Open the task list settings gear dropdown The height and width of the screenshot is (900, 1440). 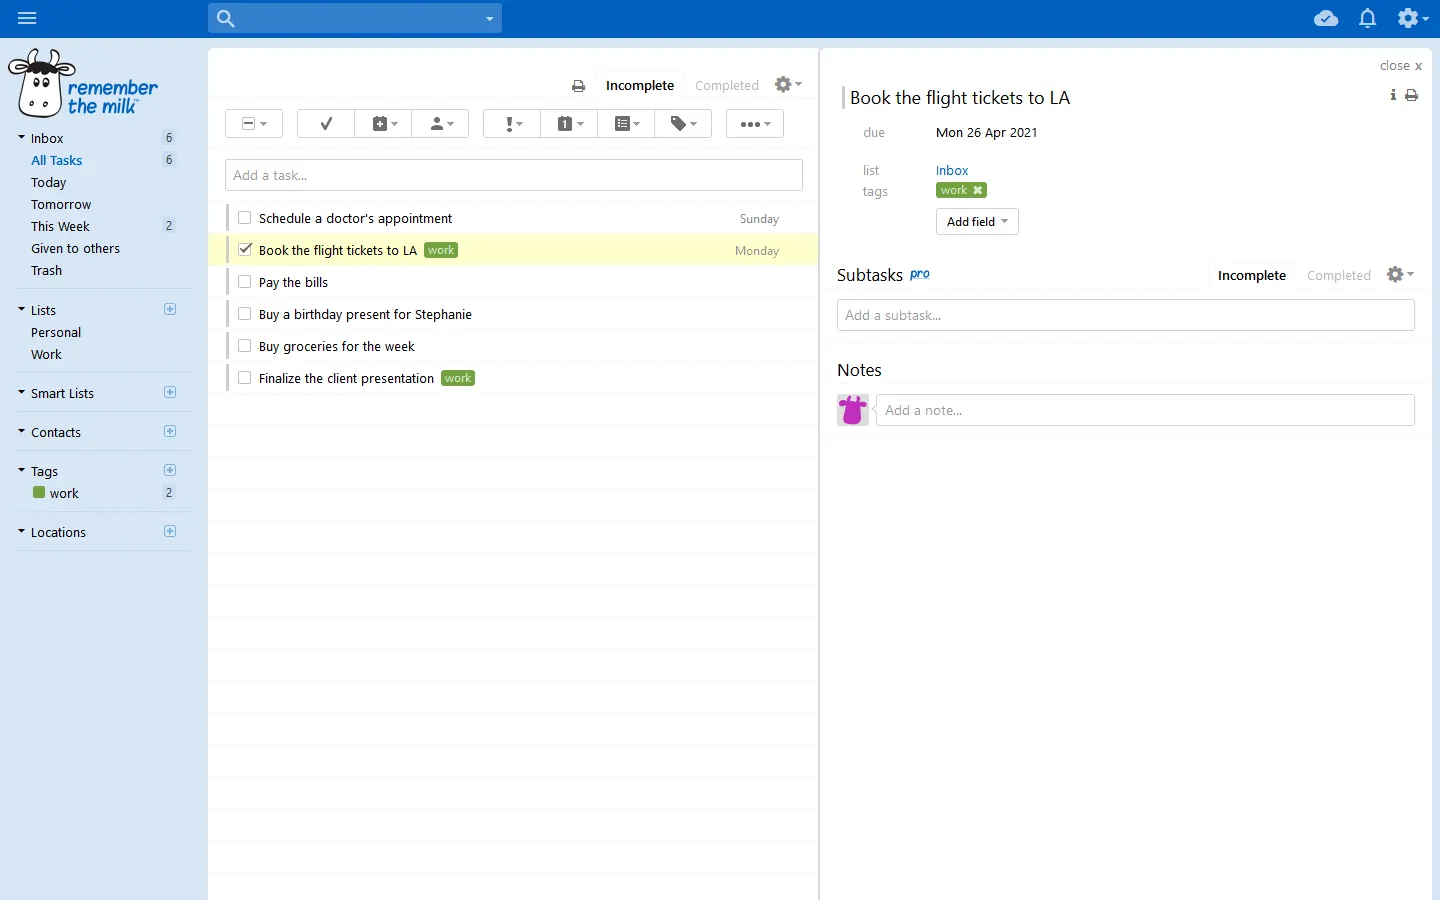[x=789, y=85]
